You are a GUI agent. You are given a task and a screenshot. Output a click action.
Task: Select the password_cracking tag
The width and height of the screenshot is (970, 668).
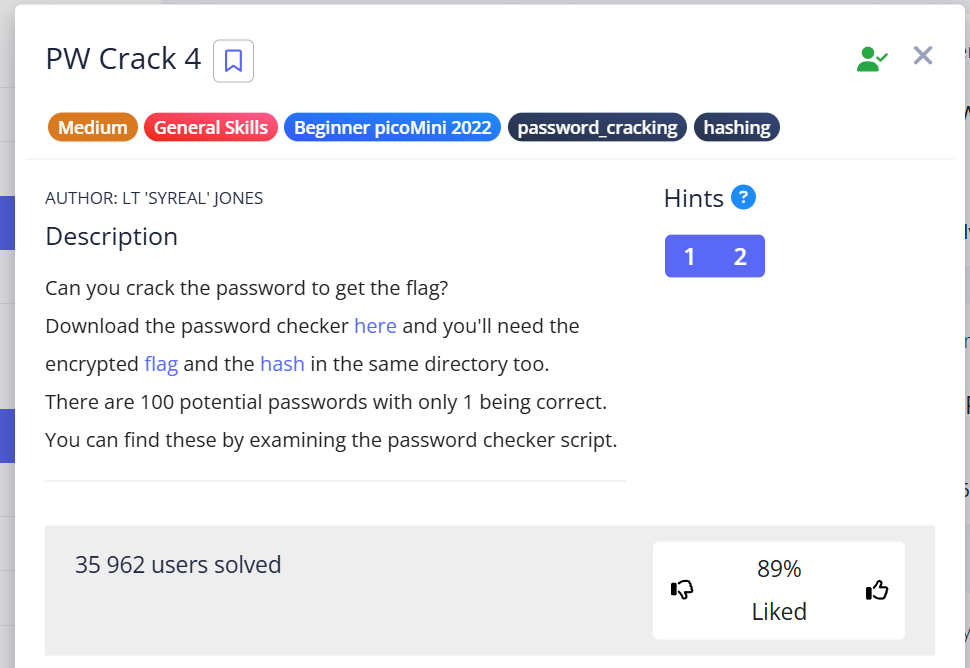coord(597,127)
